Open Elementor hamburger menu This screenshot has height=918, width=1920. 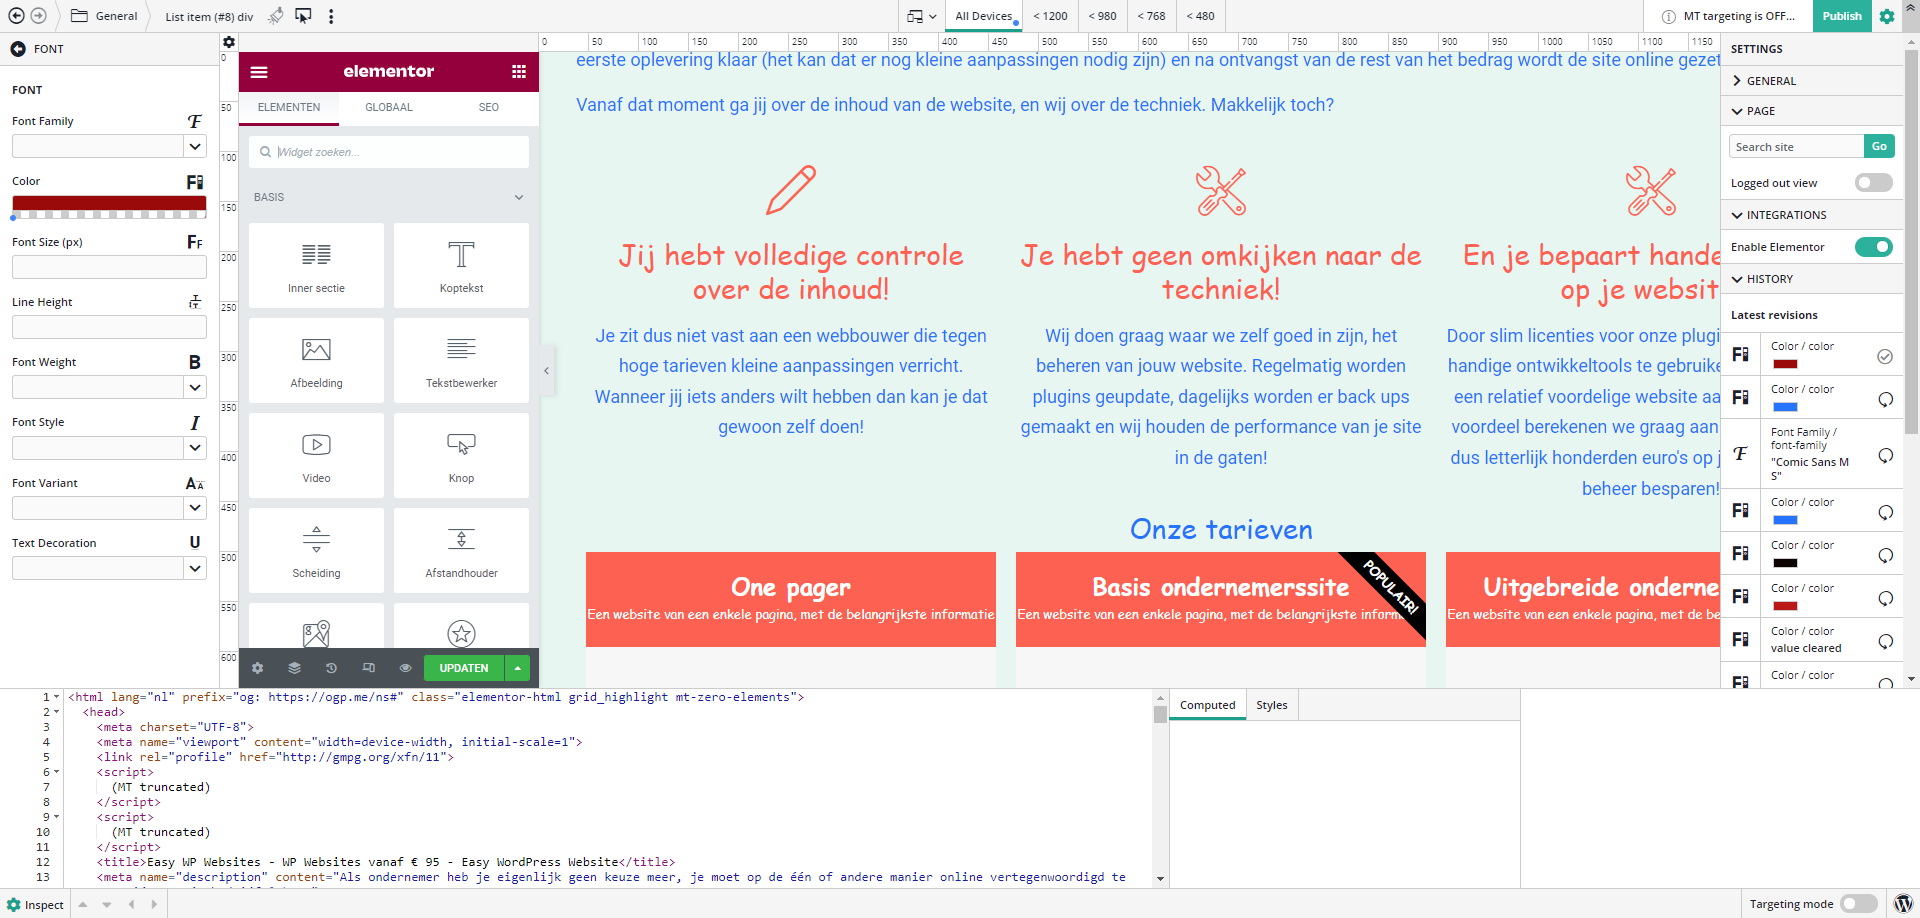pos(259,72)
